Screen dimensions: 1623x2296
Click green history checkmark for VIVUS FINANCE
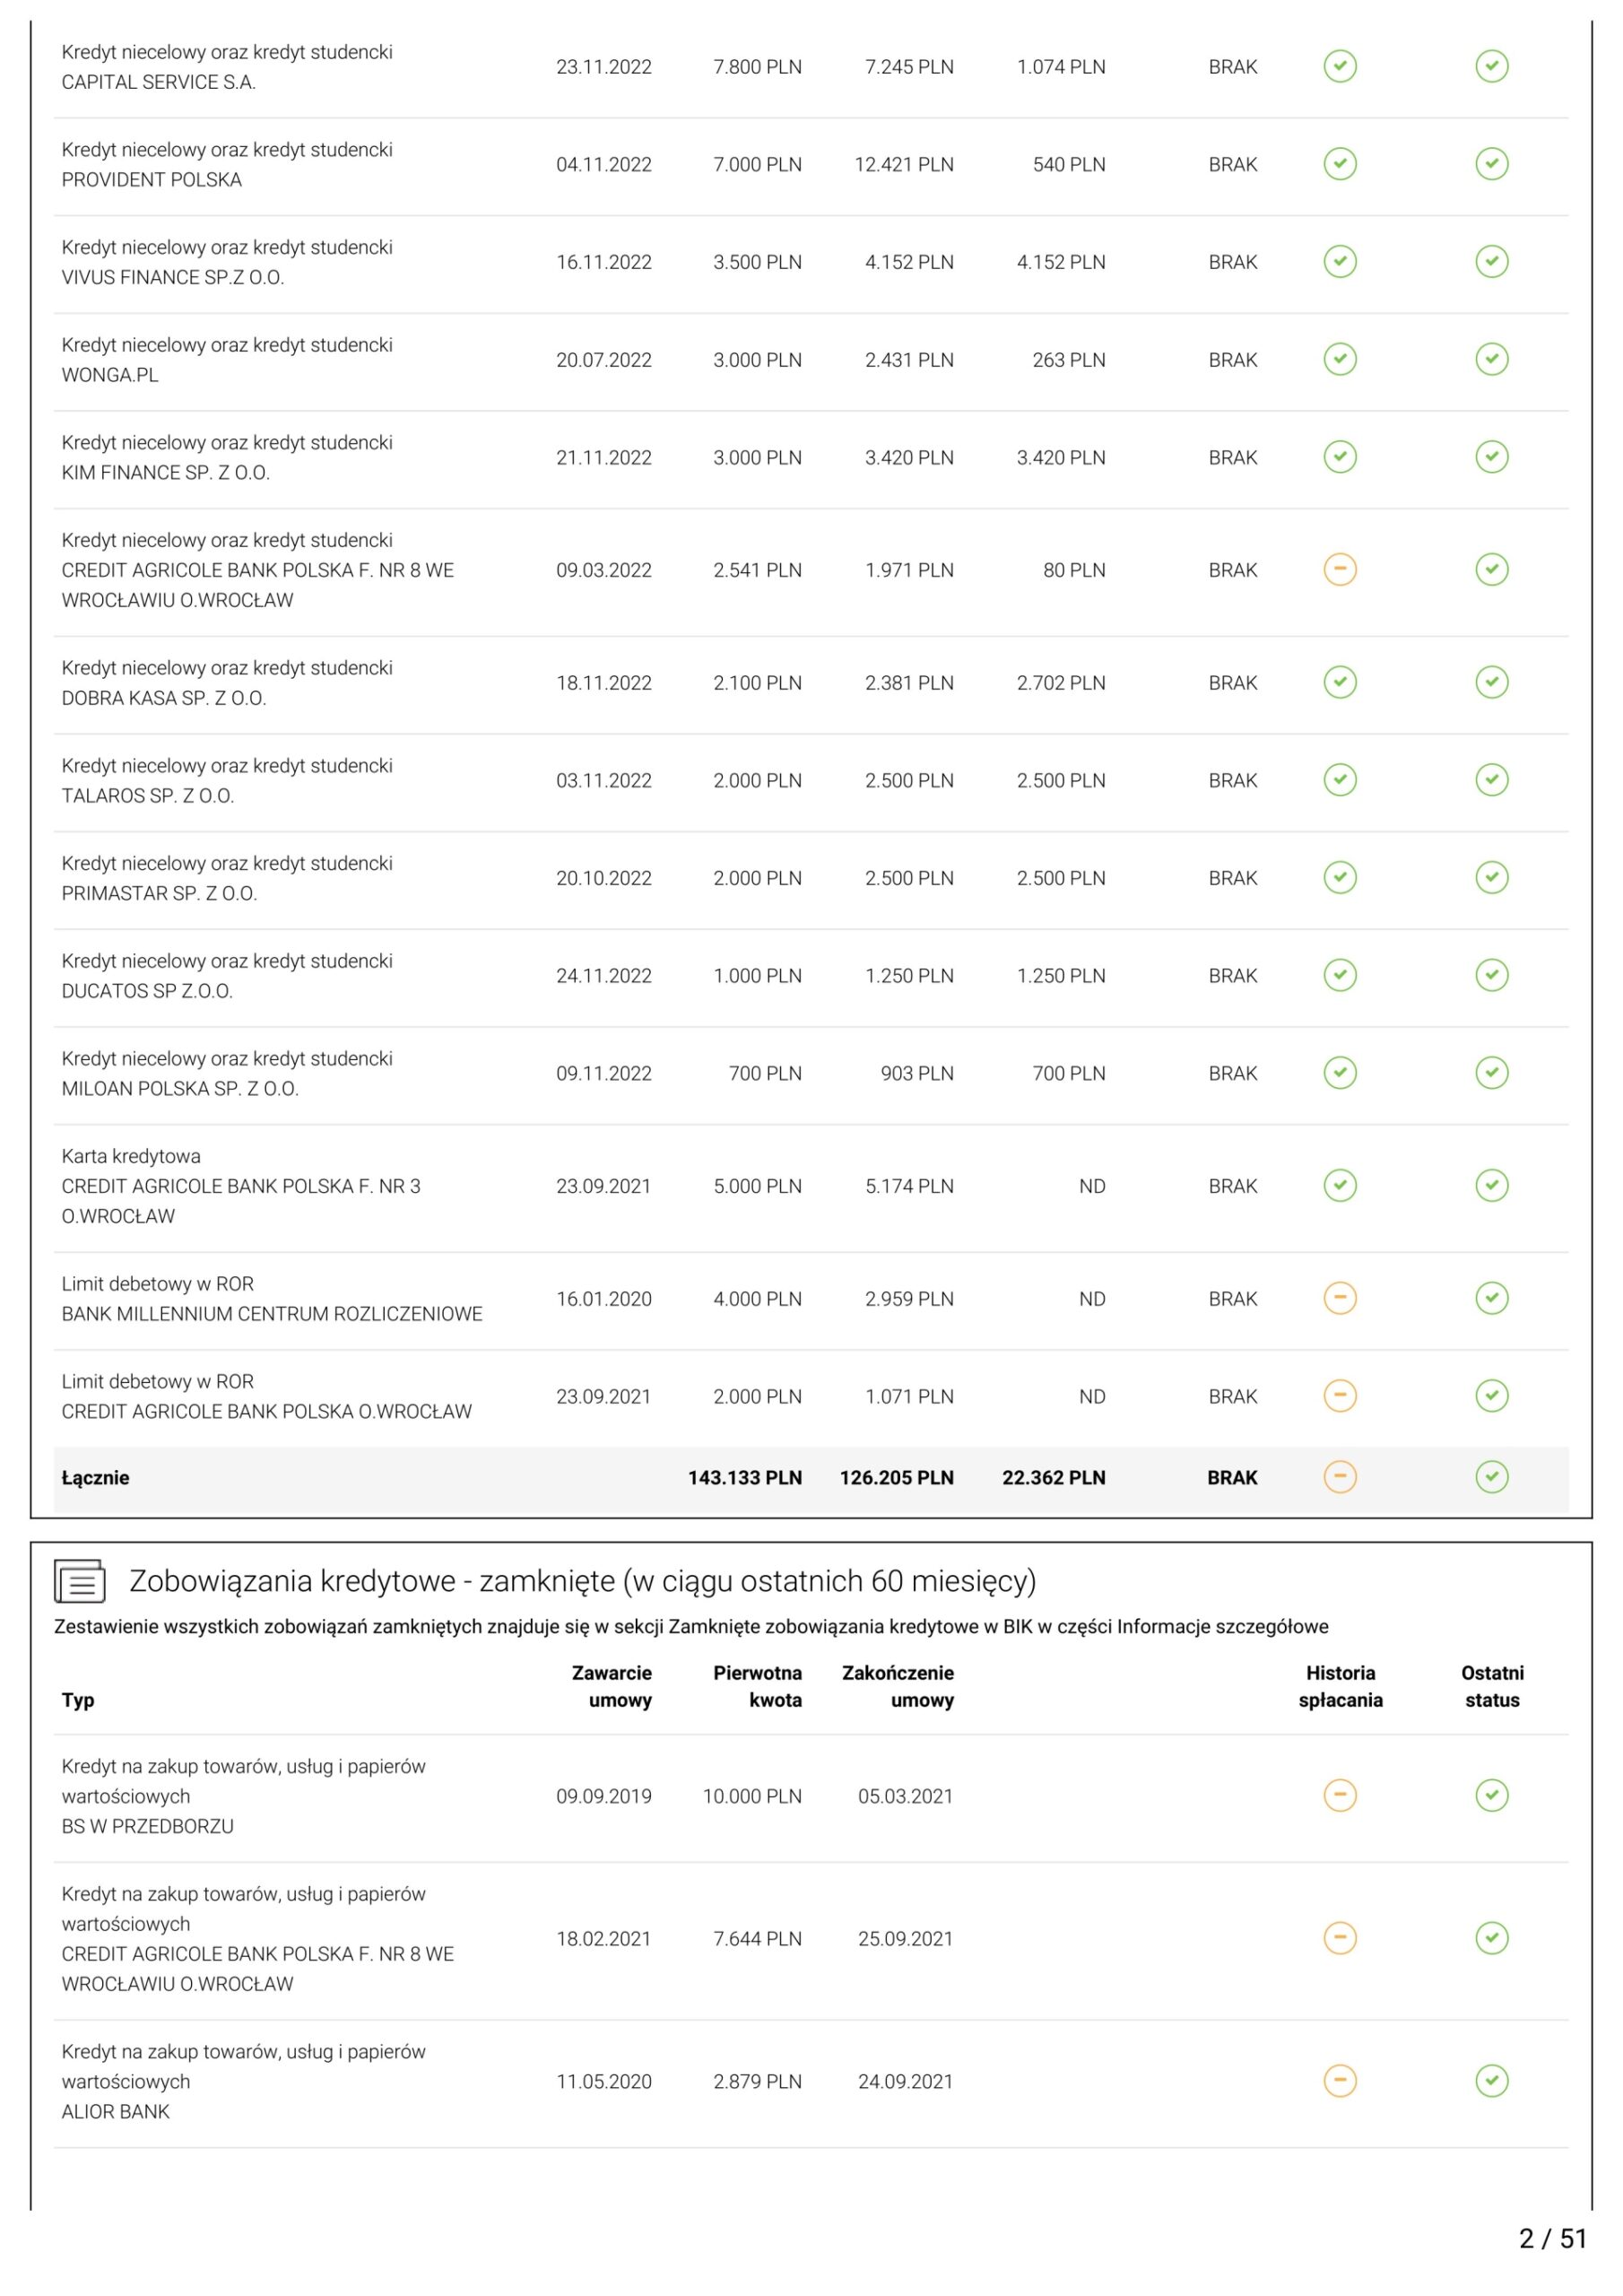click(x=1340, y=262)
